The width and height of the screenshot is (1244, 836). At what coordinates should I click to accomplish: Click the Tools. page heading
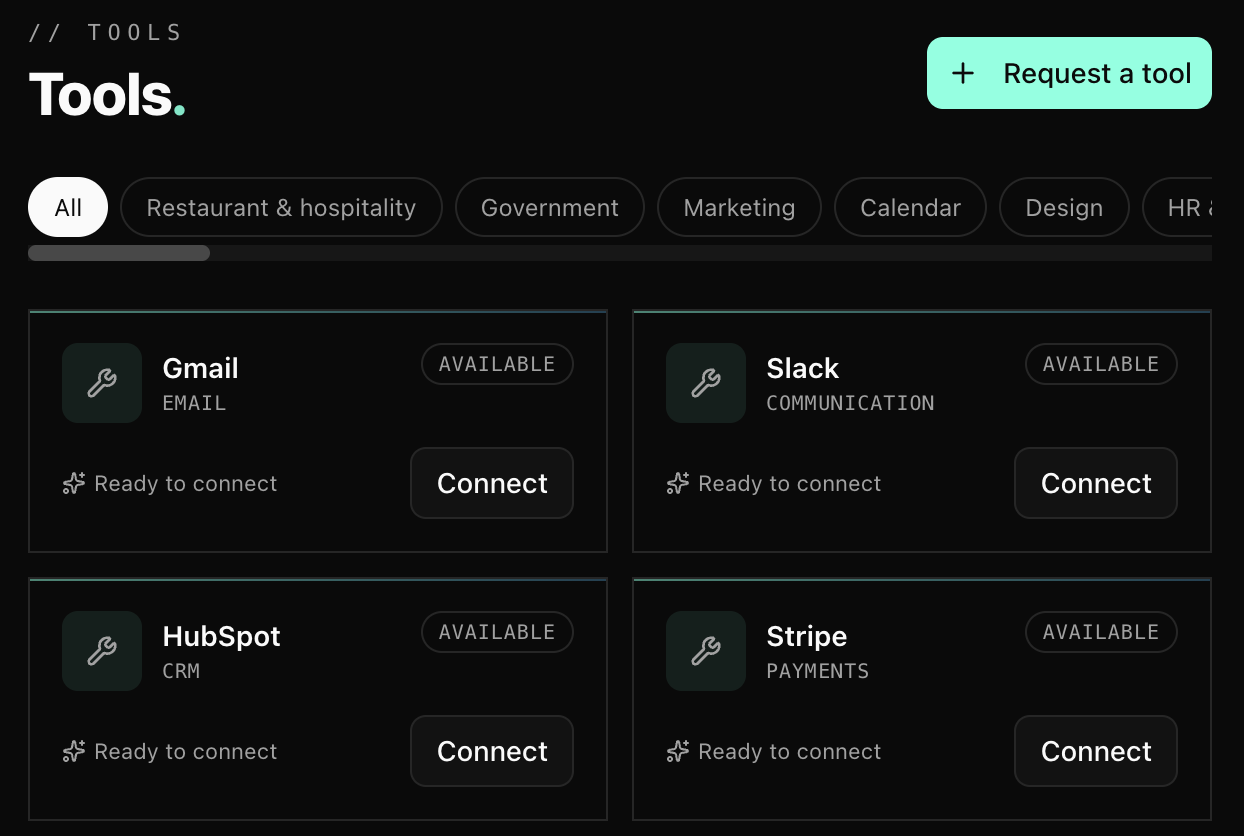(107, 95)
